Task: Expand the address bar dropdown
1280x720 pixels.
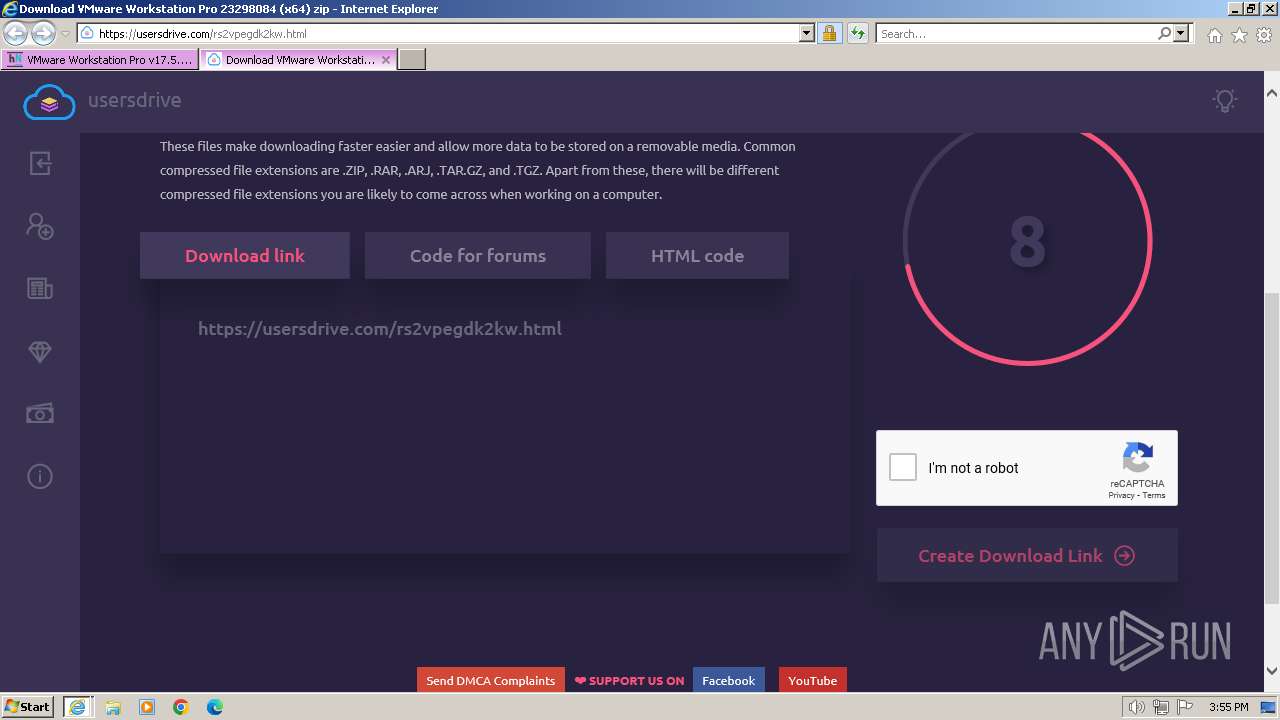Action: (807, 33)
